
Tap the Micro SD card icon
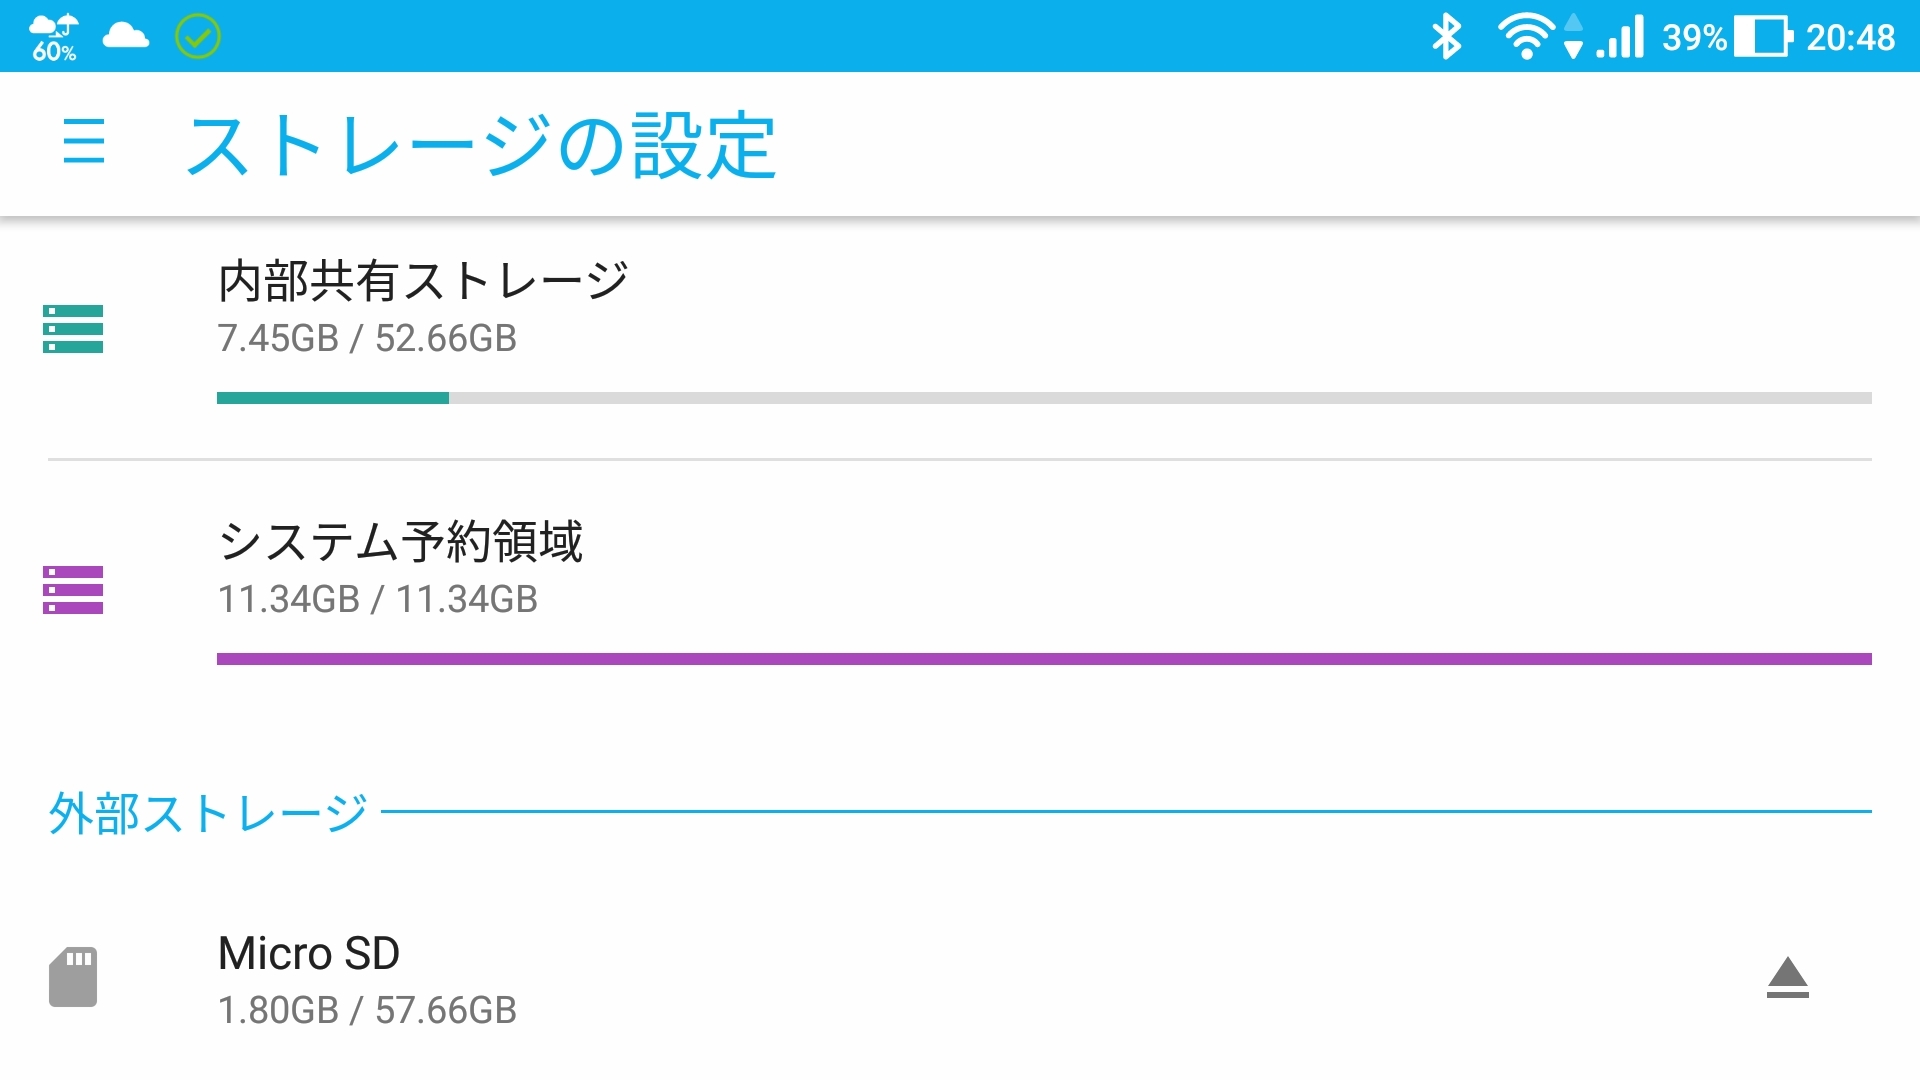click(x=73, y=977)
